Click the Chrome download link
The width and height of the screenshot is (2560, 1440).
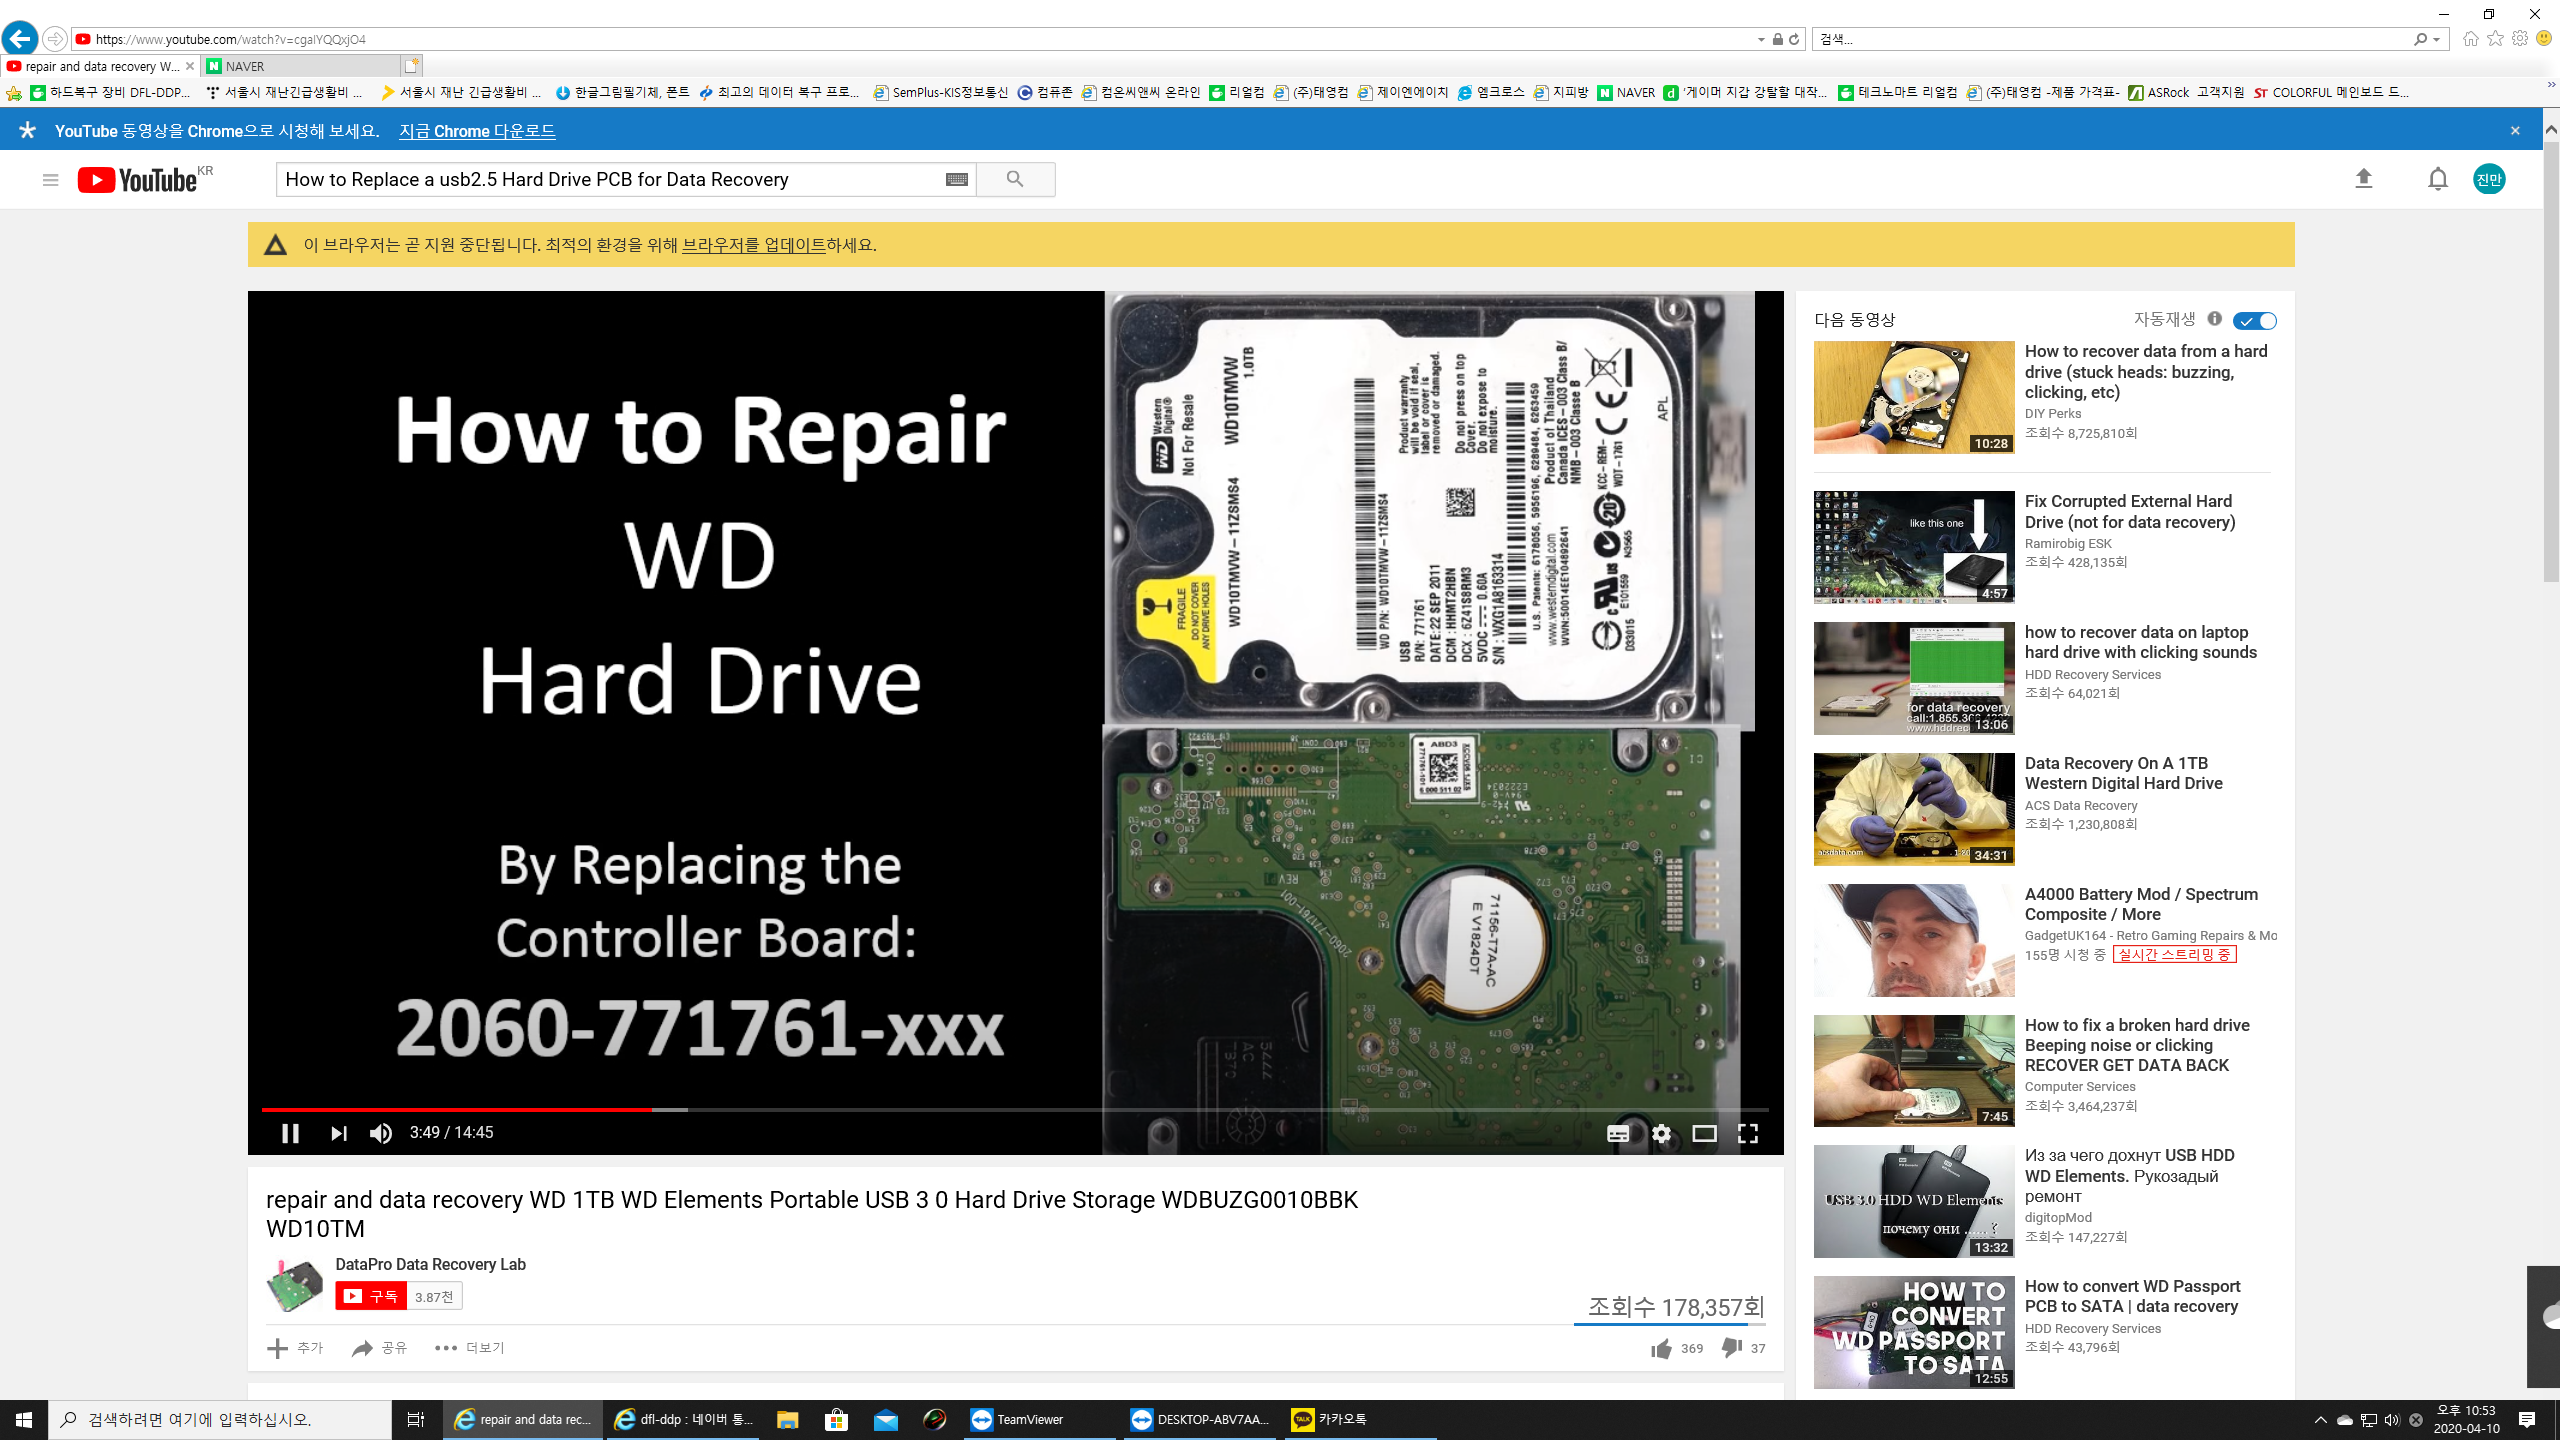[x=477, y=131]
